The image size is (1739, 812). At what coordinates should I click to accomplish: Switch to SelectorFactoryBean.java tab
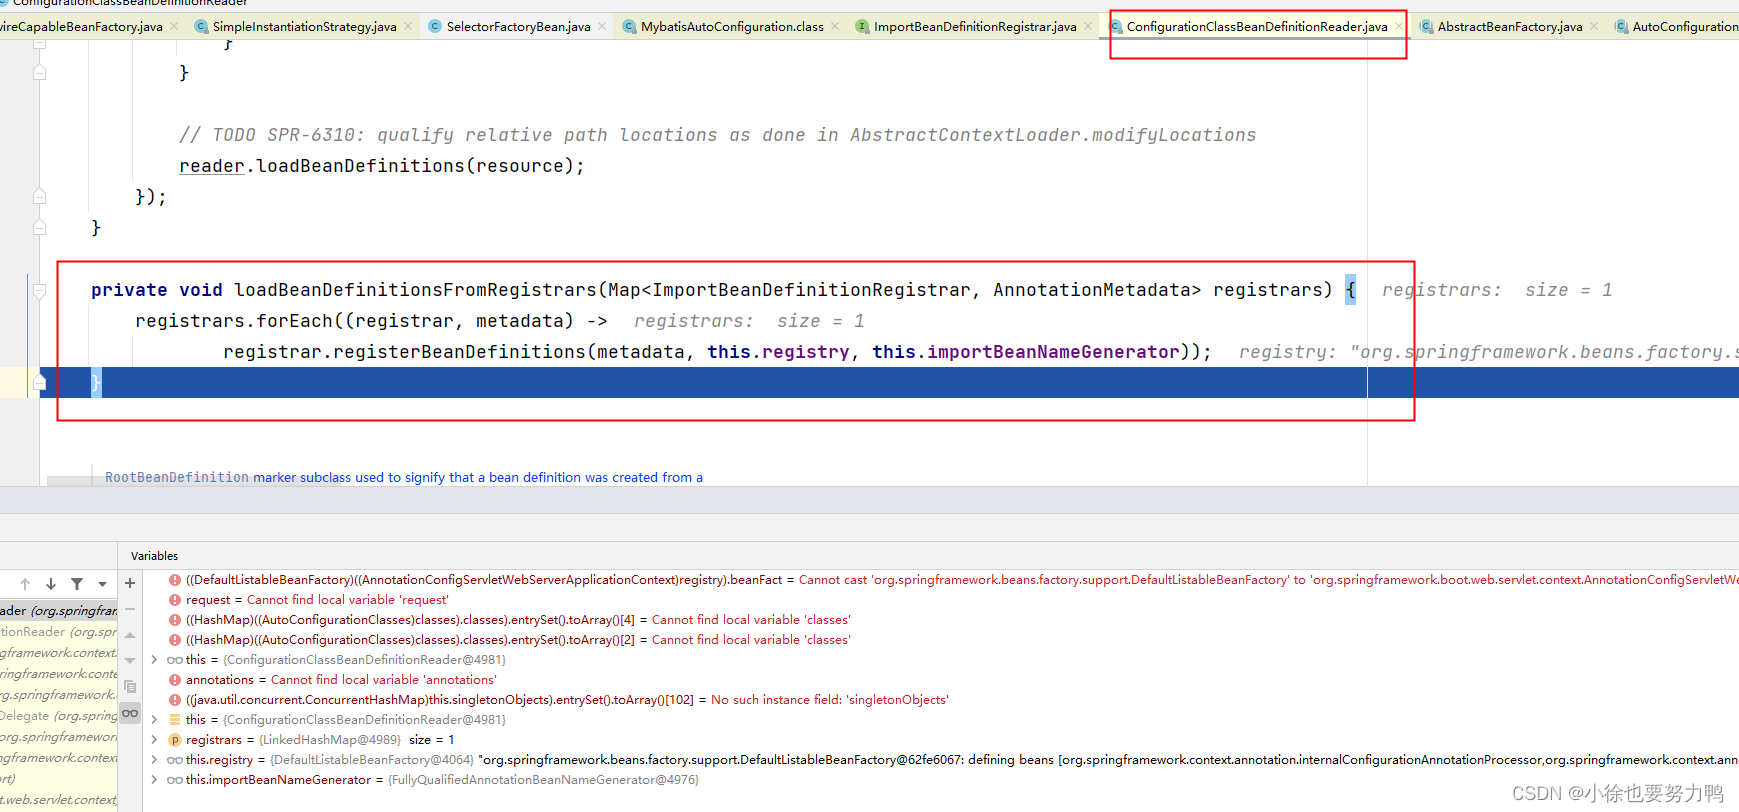pos(518,27)
